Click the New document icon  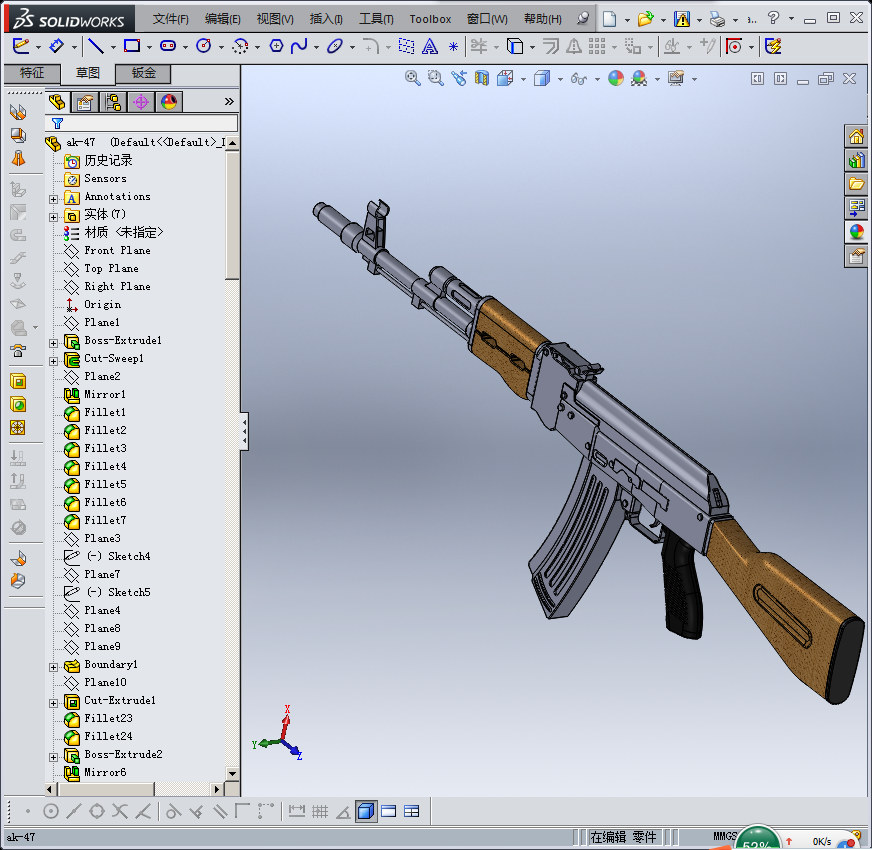click(610, 19)
